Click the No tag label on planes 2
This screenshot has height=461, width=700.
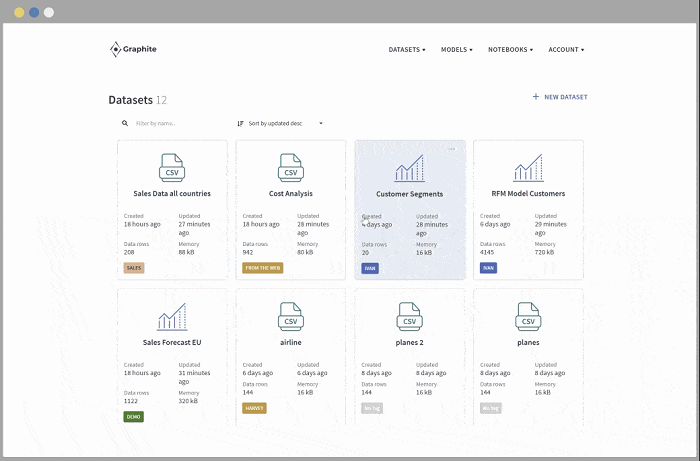coord(372,408)
